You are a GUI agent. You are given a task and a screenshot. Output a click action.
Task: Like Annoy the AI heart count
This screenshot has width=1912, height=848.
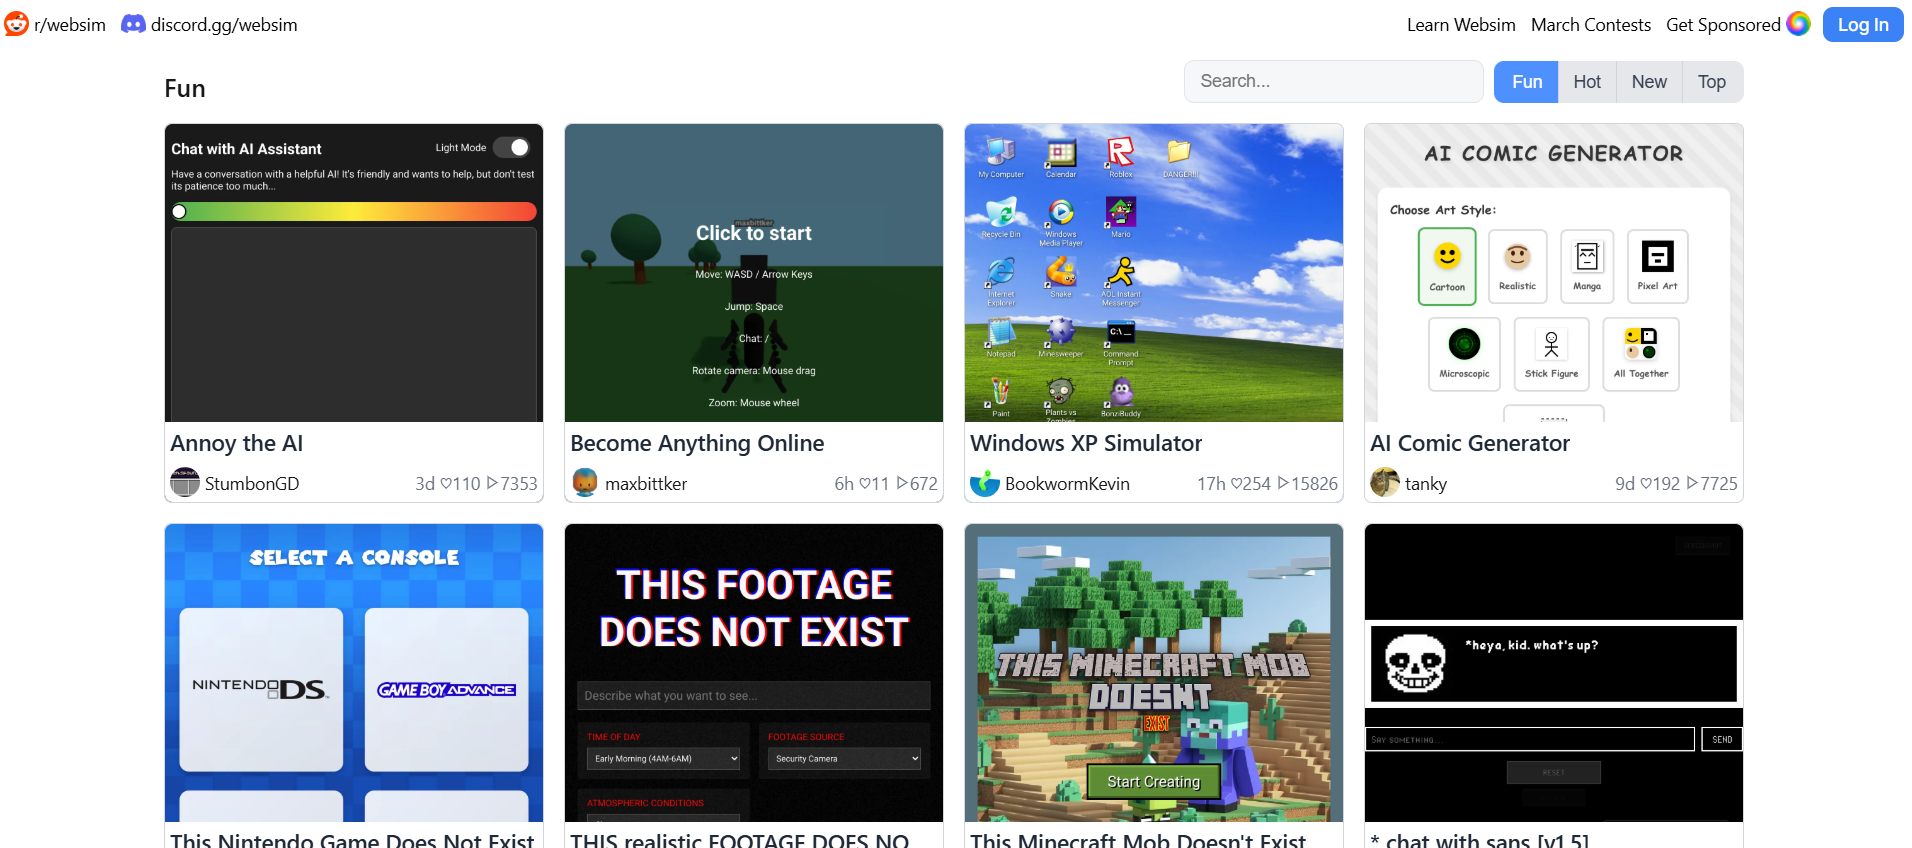(x=461, y=483)
